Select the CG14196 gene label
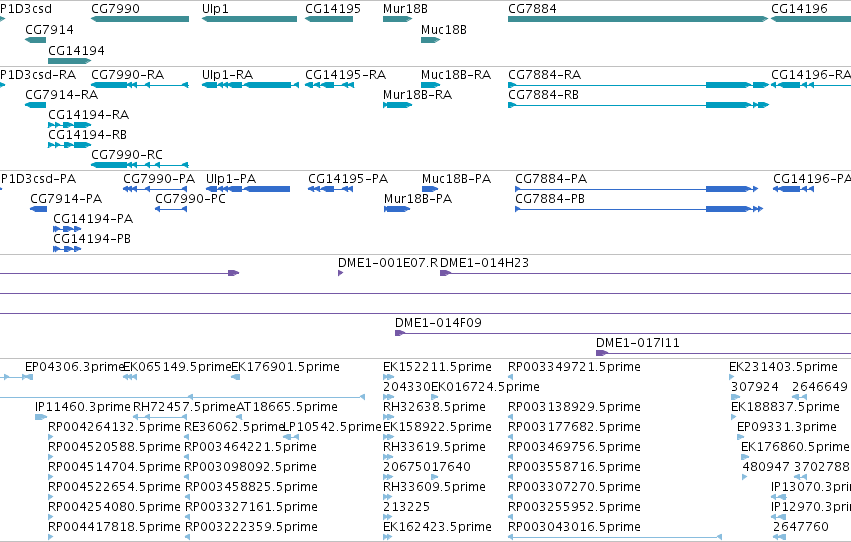The width and height of the screenshot is (851, 542). (799, 9)
